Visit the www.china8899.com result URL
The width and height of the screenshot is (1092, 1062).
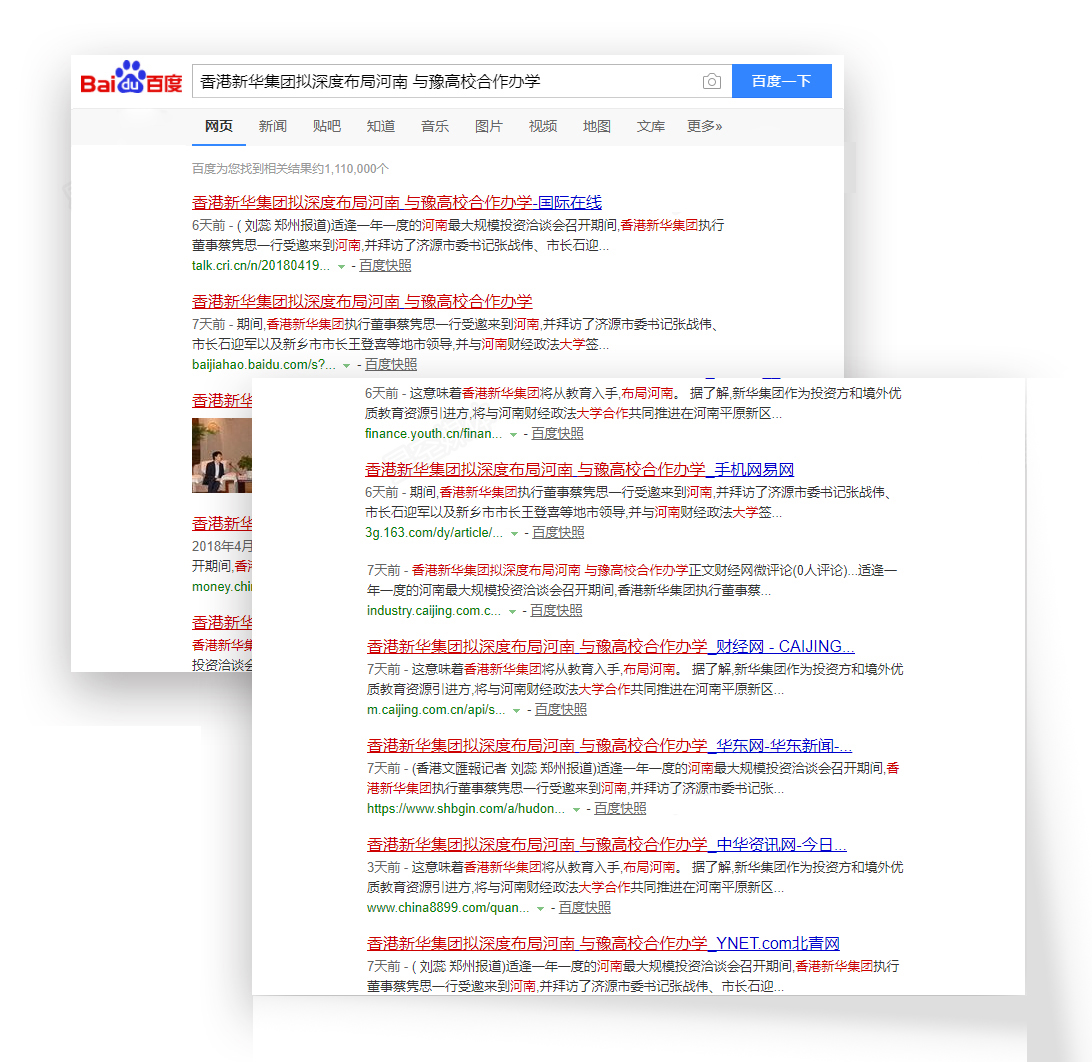pos(448,907)
